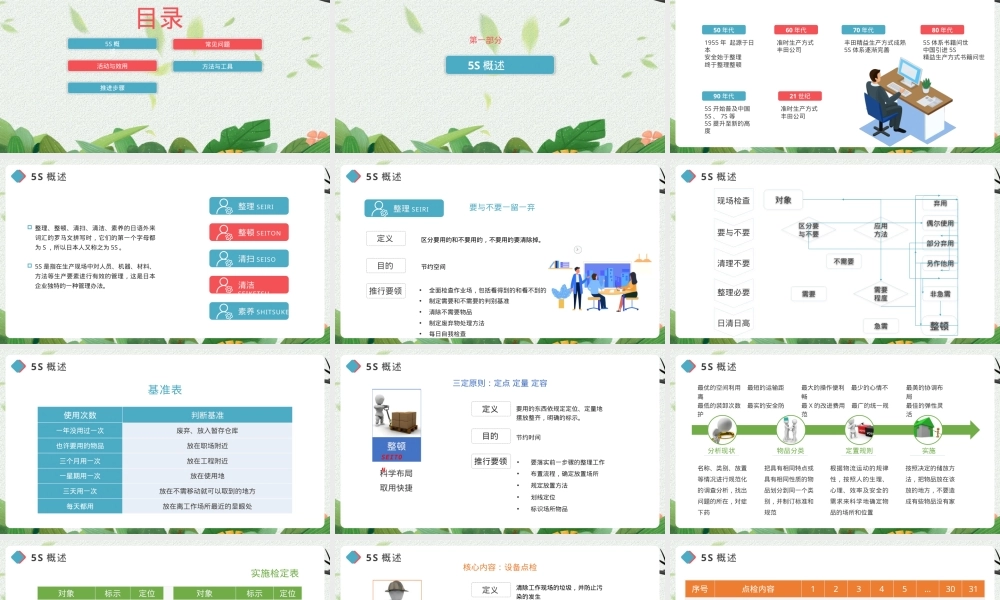Click the diamond logo beside 5S 概述 on 基准表 slide
The height and width of the screenshot is (600, 1000).
coord(18,366)
